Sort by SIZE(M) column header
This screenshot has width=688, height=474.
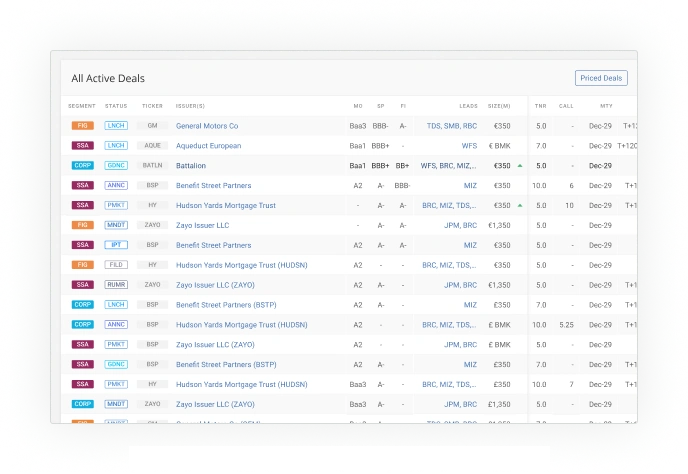(x=499, y=106)
